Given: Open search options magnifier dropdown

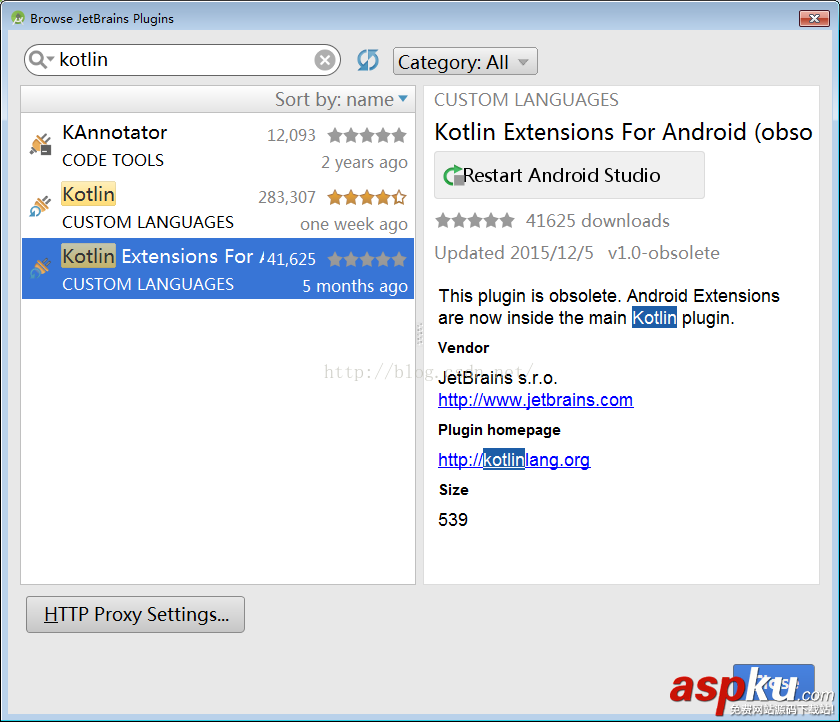Looking at the screenshot, I should click(x=41, y=59).
